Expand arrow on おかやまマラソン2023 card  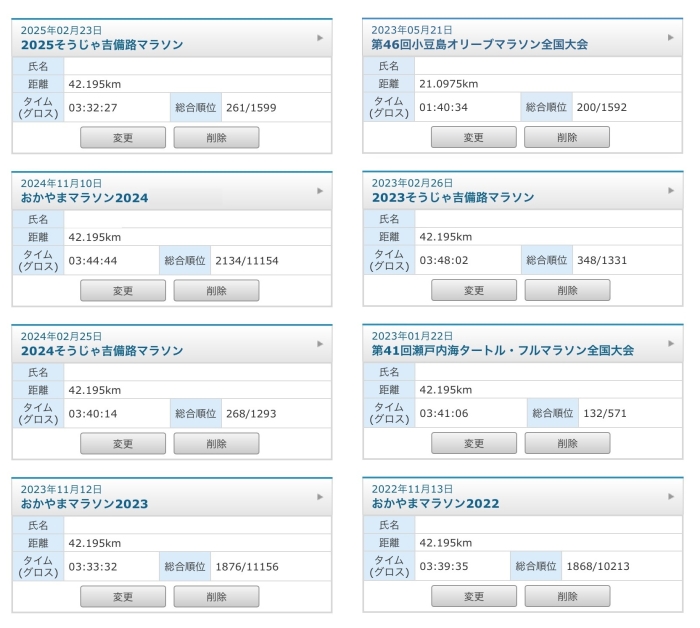point(320,497)
